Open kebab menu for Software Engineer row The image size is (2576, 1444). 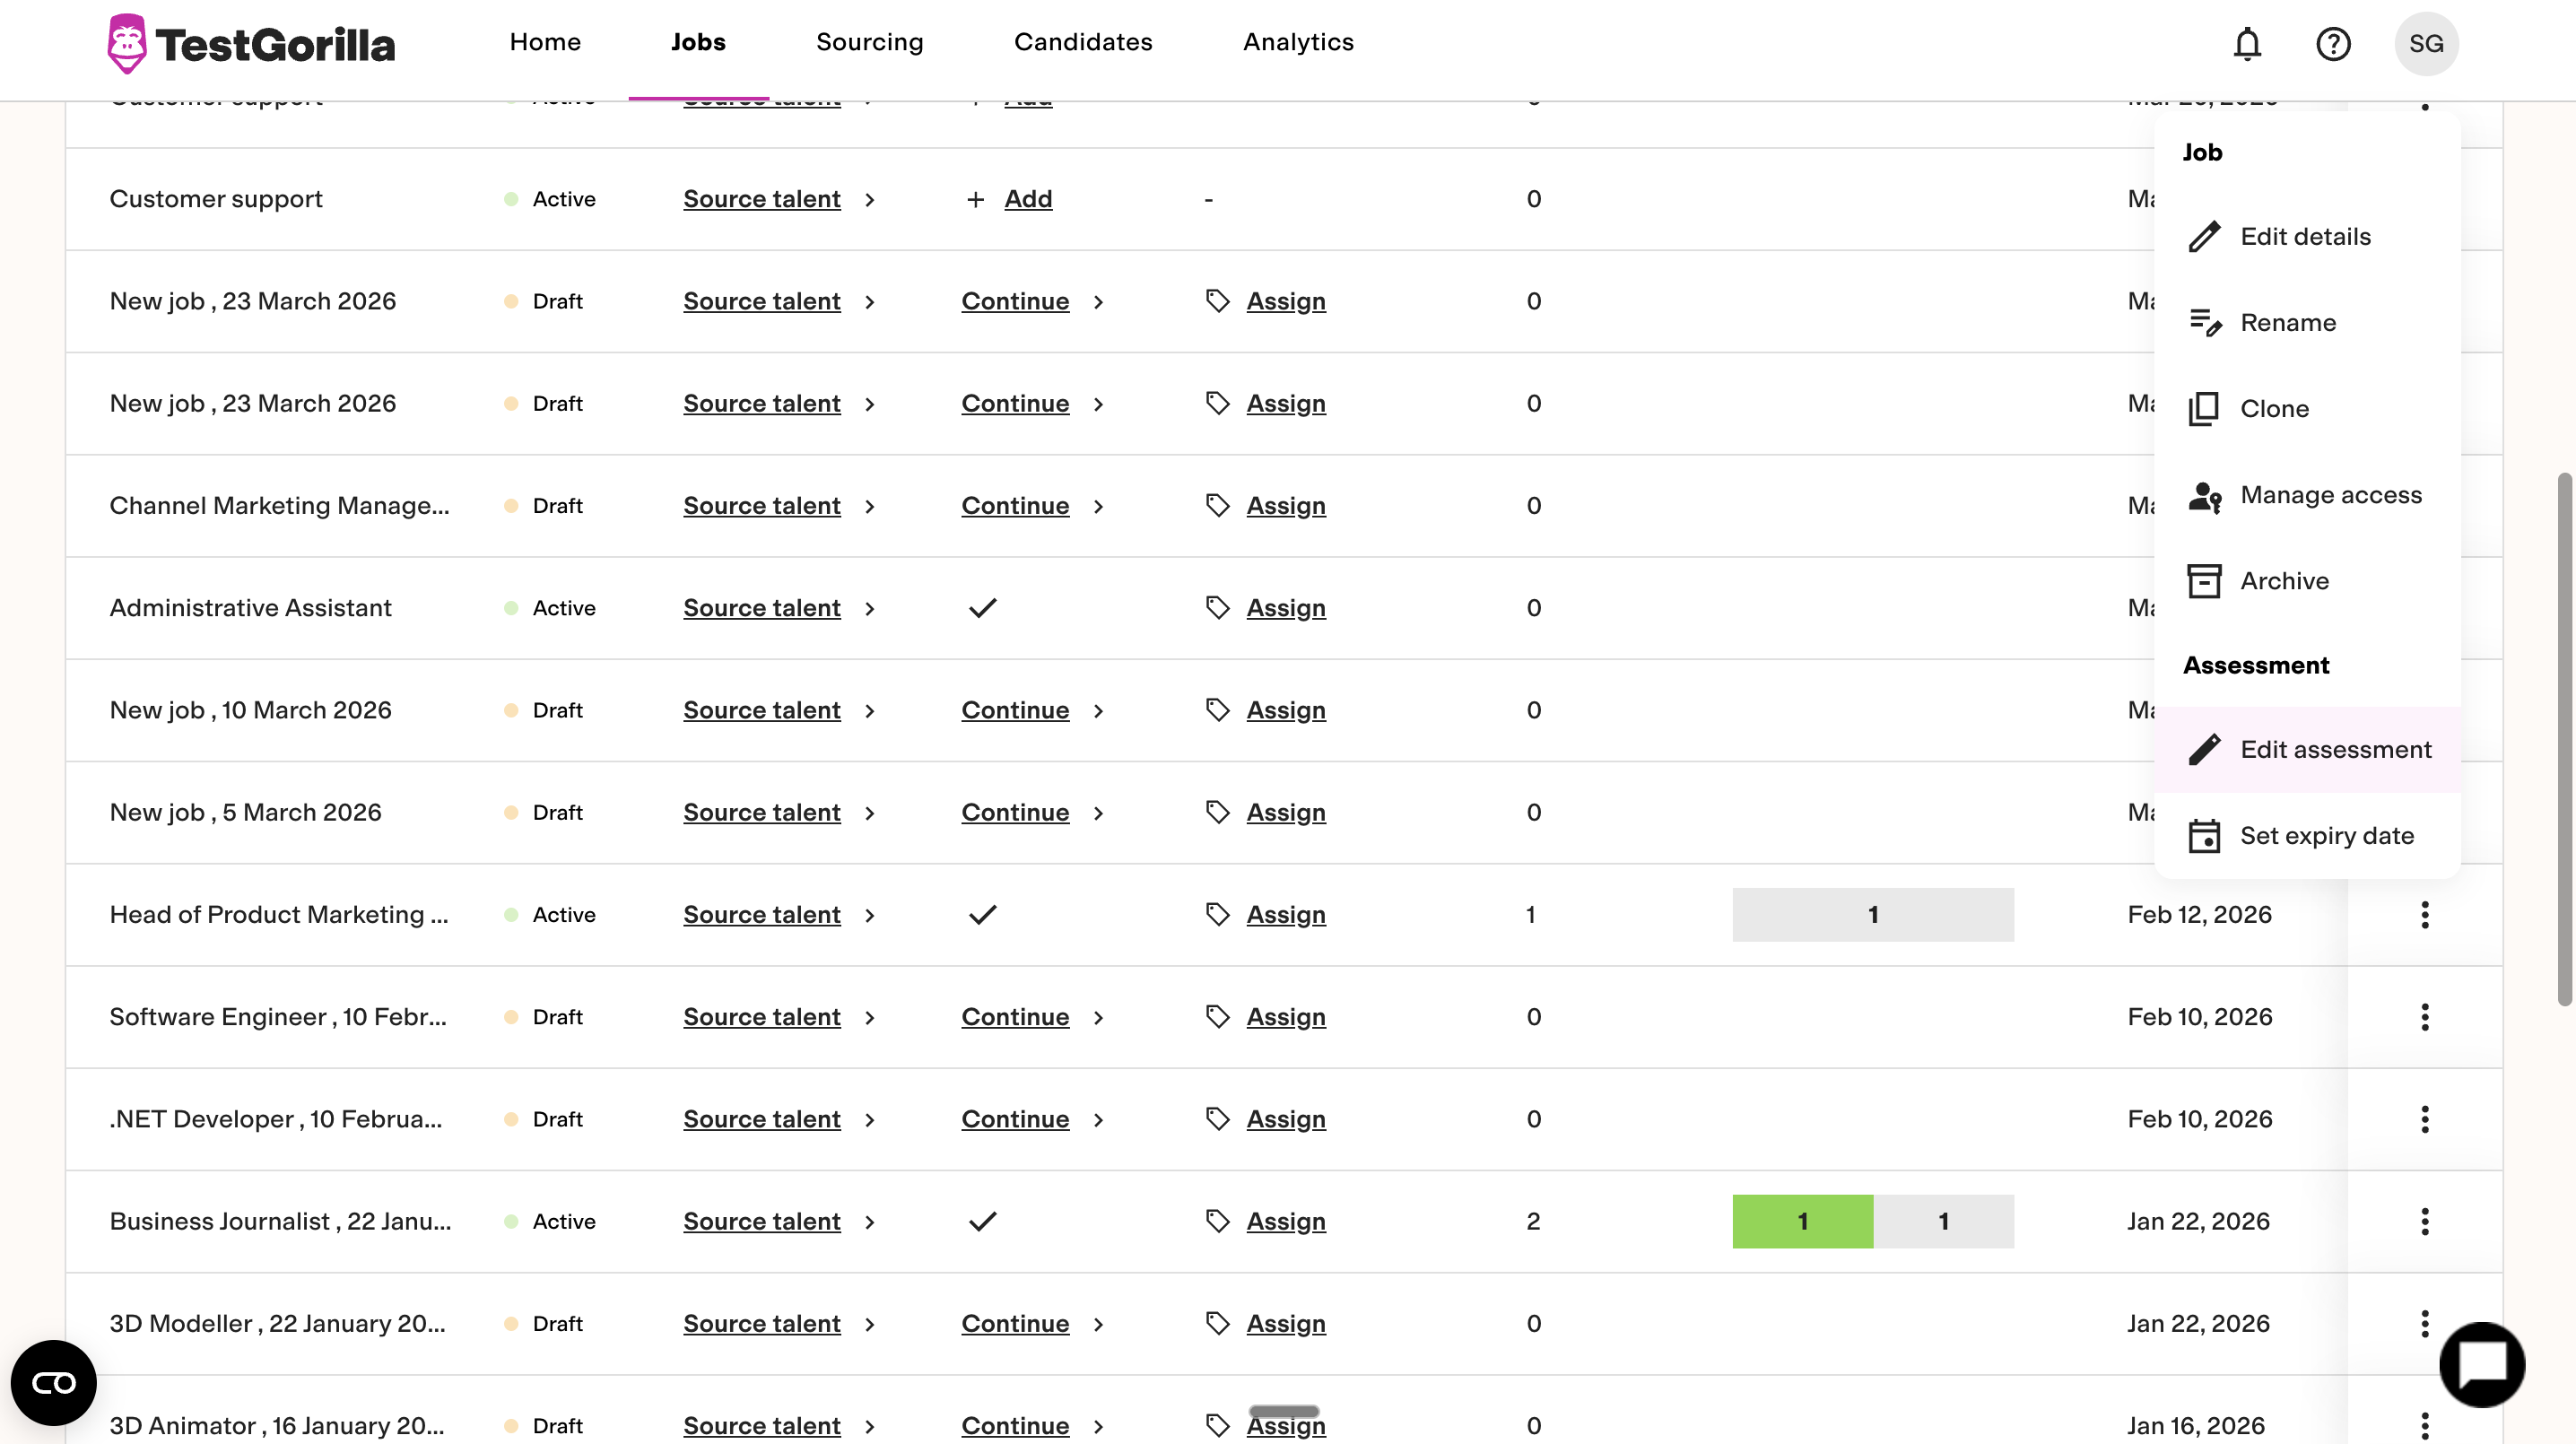[x=2424, y=1017]
